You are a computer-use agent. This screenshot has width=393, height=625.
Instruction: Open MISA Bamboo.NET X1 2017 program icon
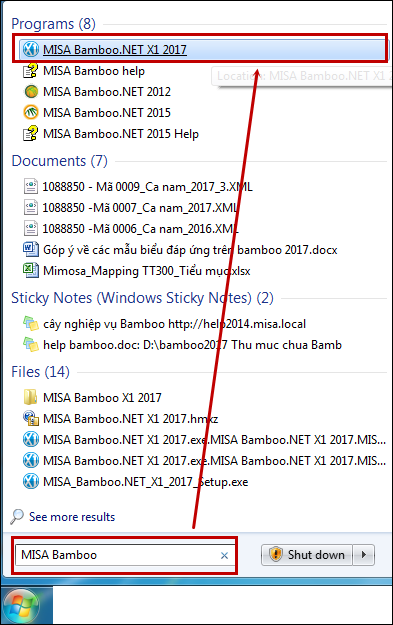(x=31, y=49)
